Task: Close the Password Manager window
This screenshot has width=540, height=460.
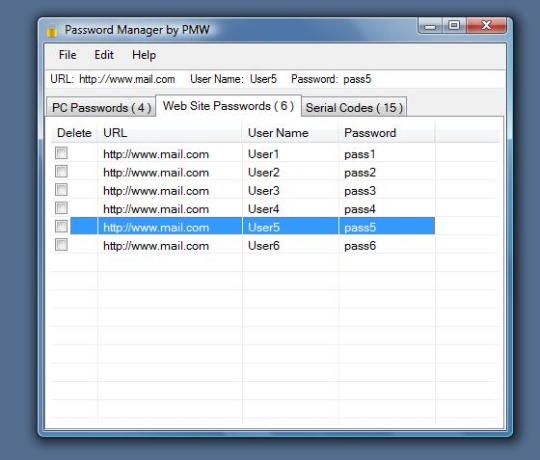Action: pyautogui.click(x=486, y=25)
